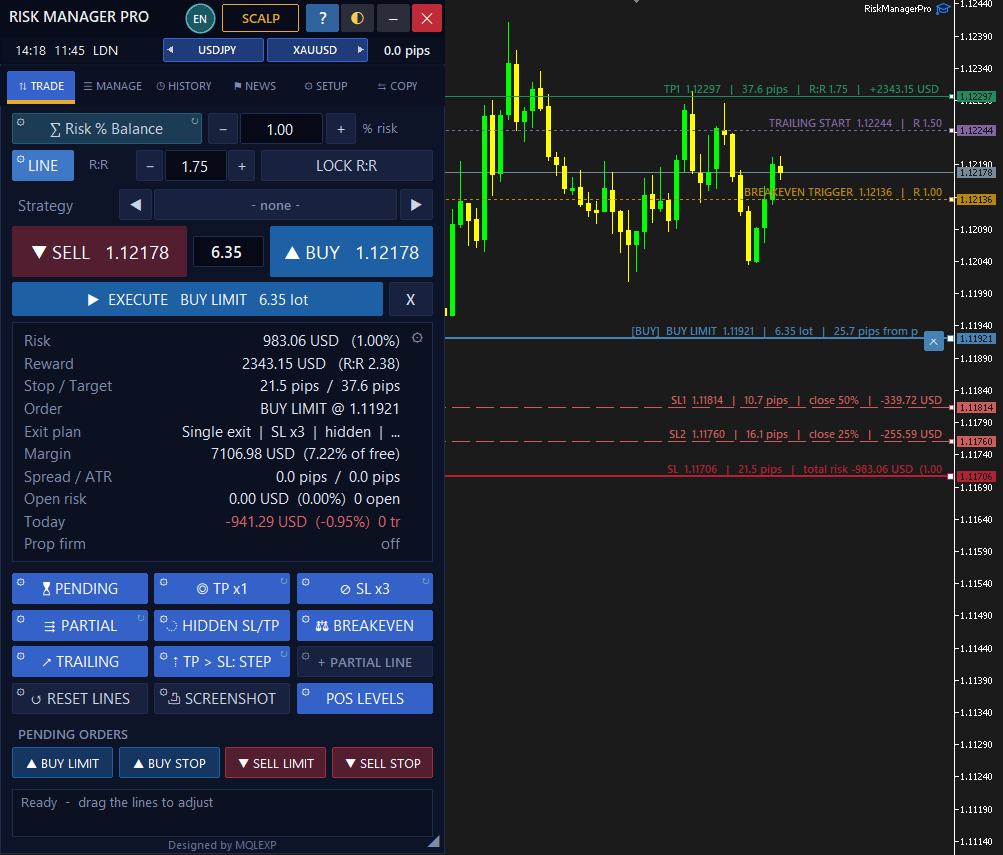Click BUY at 1.12178
The image size is (1003, 855).
click(351, 252)
